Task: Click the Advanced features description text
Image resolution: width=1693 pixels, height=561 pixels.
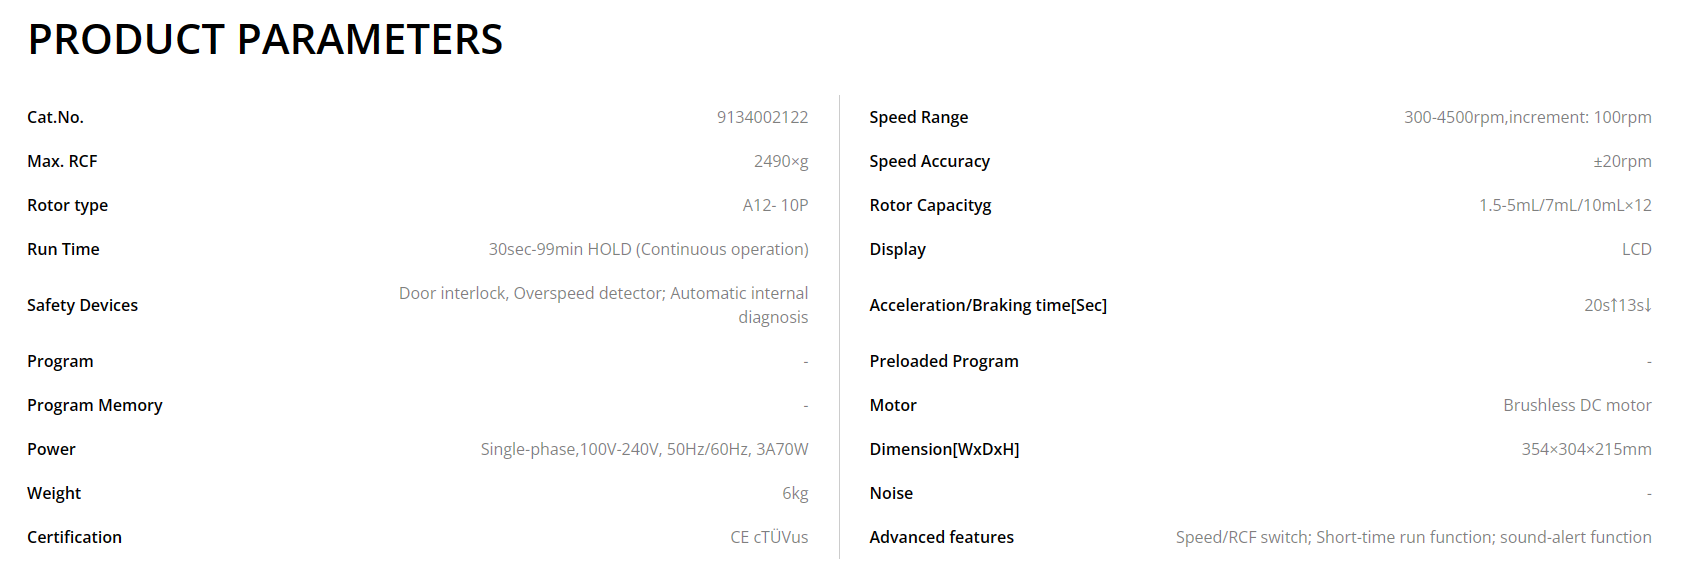Action: coord(1413,537)
